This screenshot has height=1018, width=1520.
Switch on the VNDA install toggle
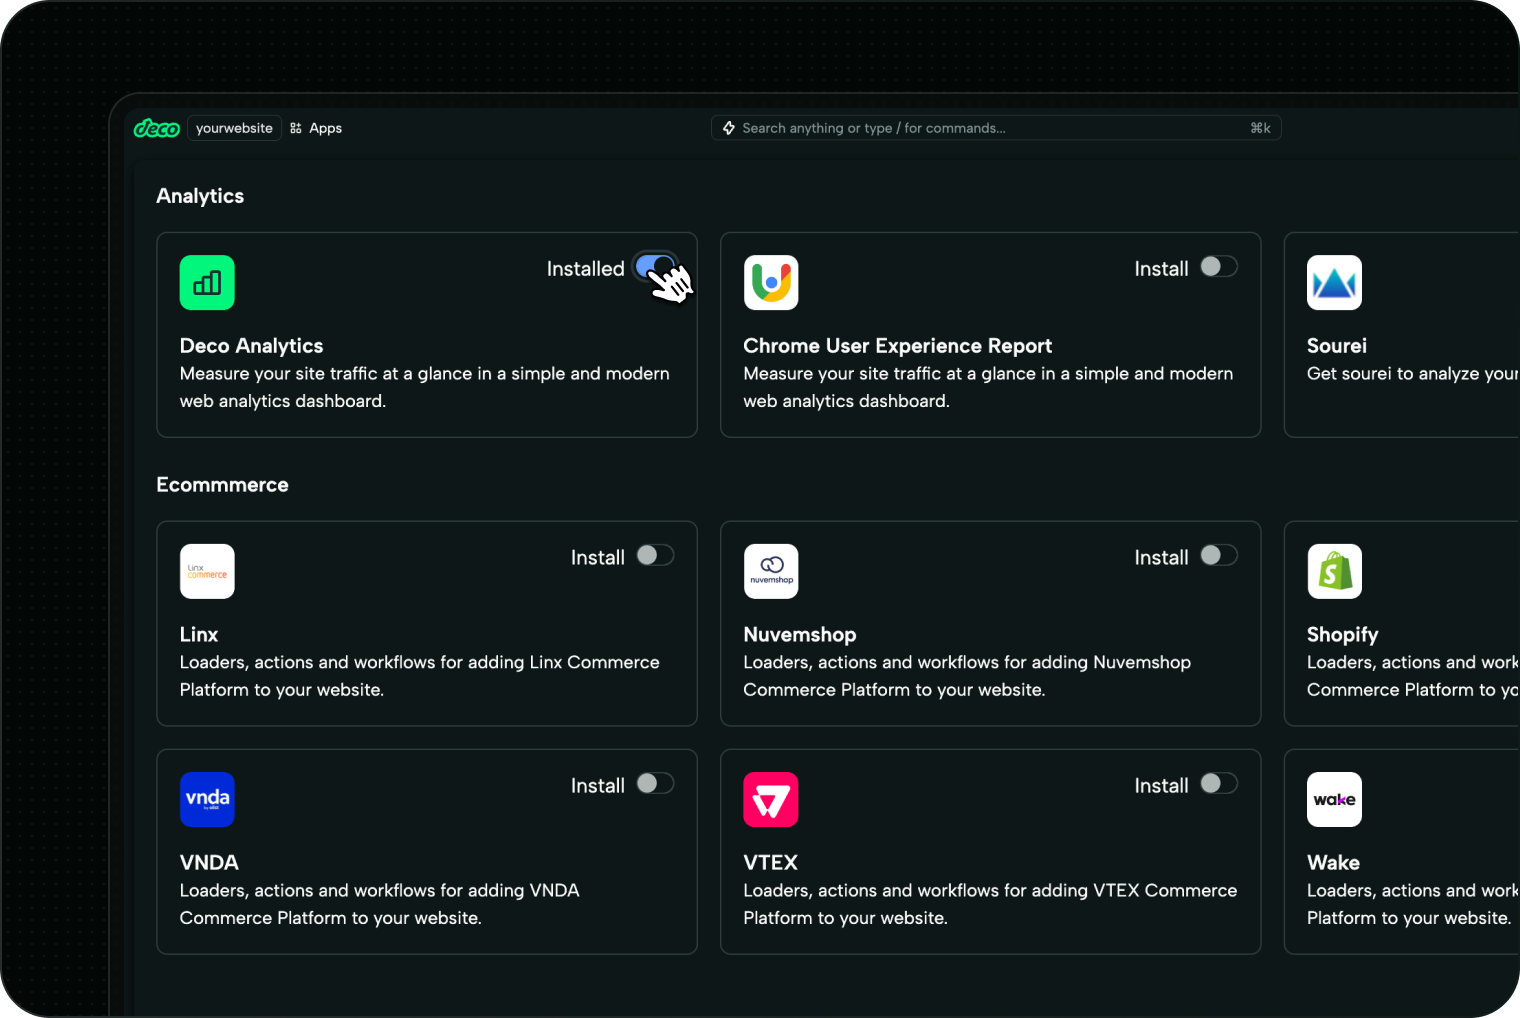[655, 783]
